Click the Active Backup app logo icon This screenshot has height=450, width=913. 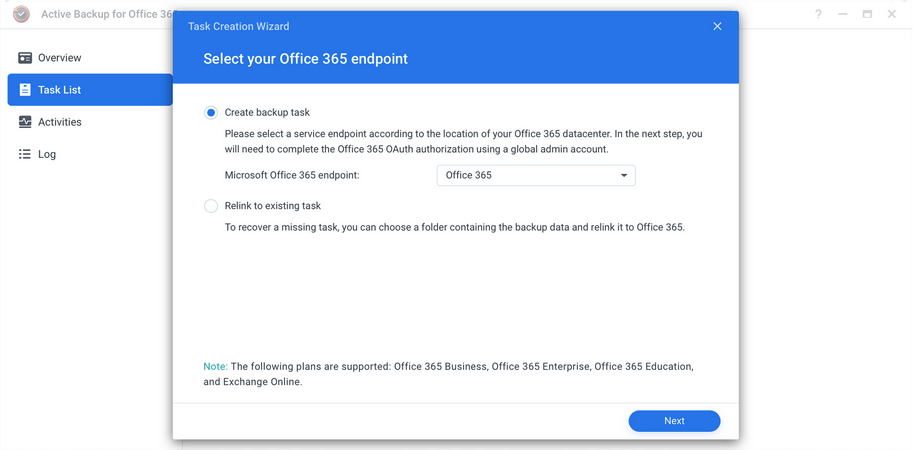22,14
